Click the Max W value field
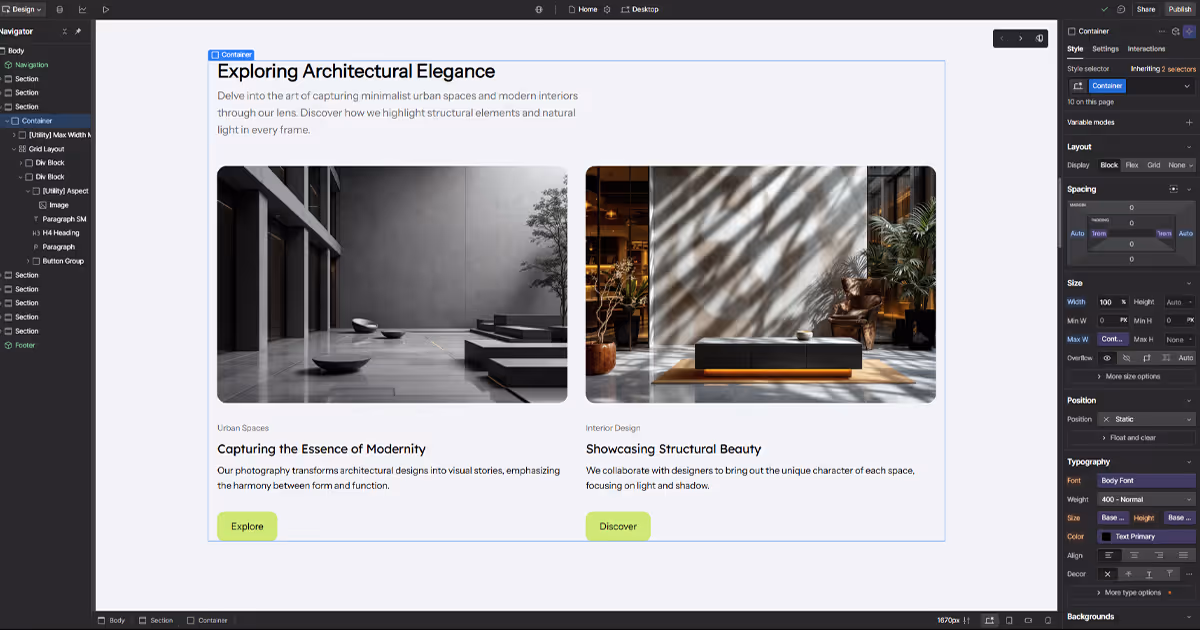The width and height of the screenshot is (1200, 630). (1113, 339)
